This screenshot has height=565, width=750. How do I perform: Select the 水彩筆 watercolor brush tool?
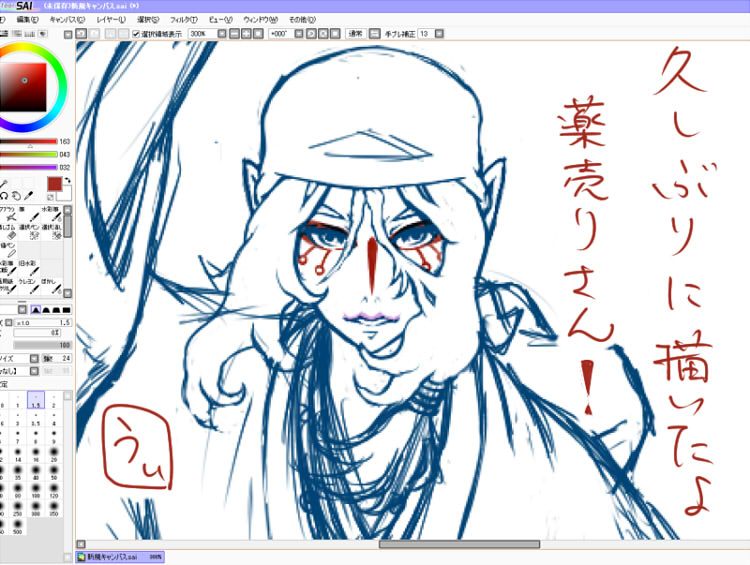pos(52,214)
